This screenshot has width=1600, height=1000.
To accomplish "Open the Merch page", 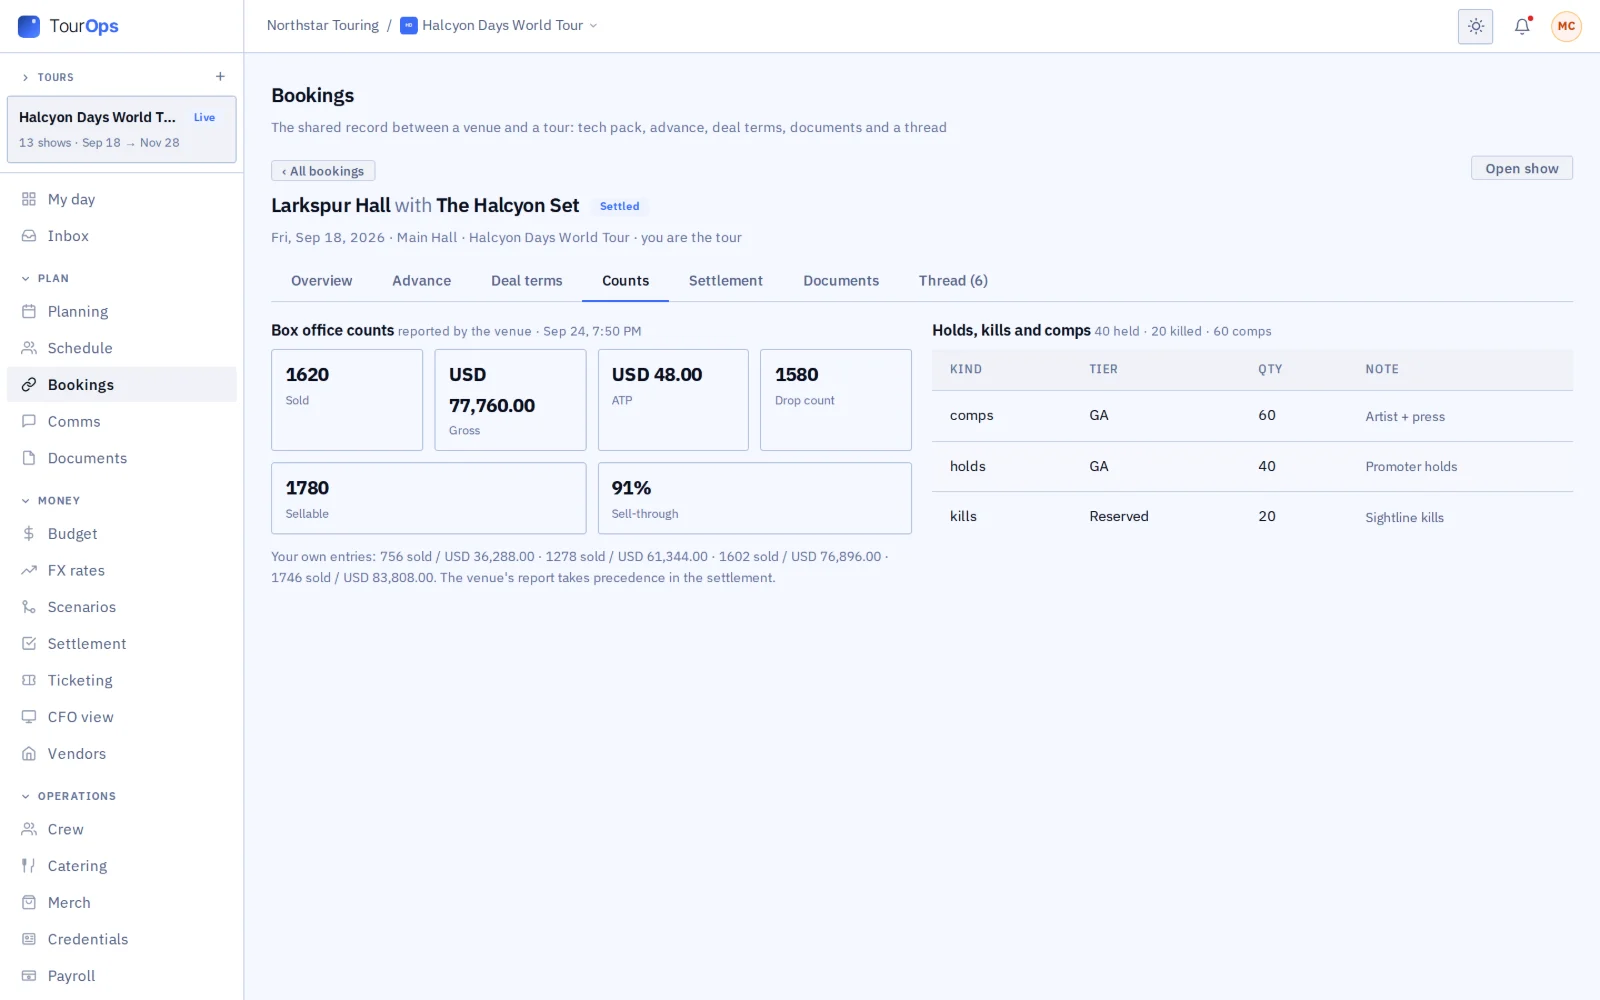I will (x=121, y=902).
